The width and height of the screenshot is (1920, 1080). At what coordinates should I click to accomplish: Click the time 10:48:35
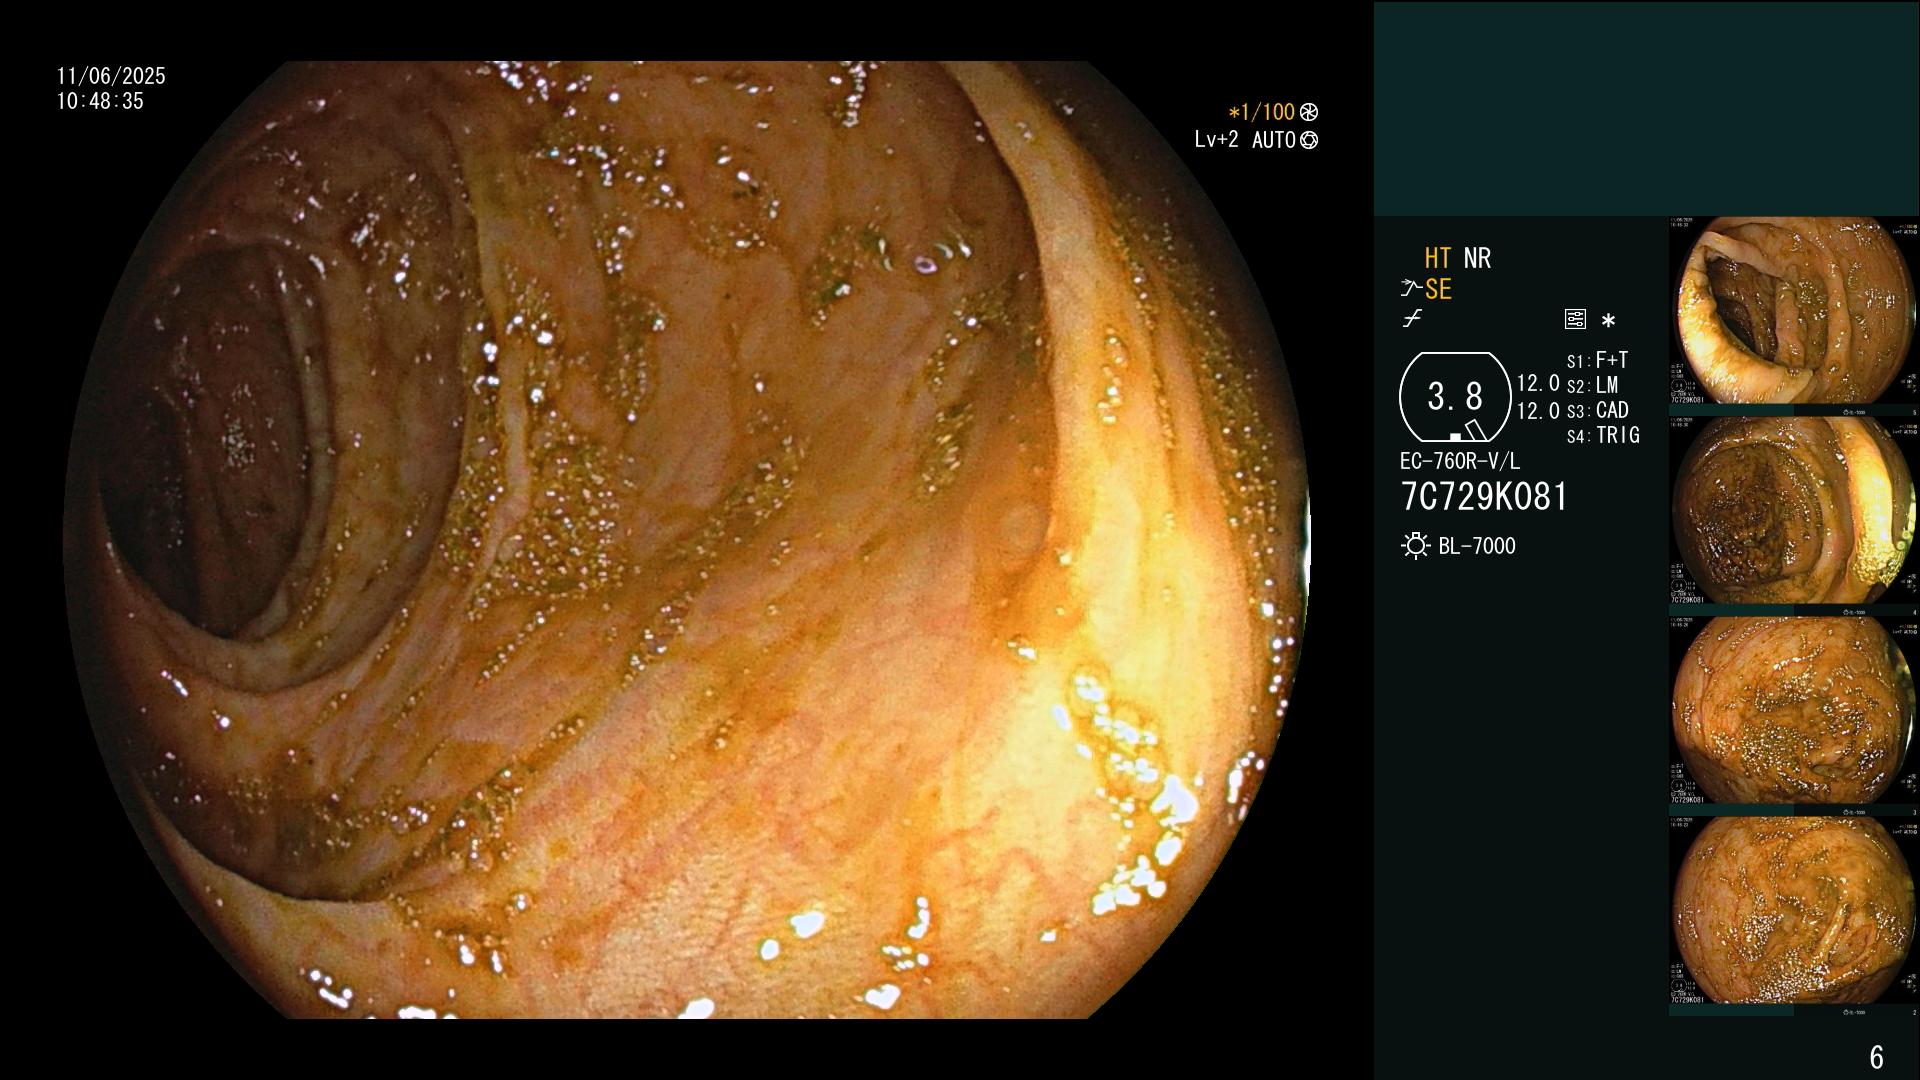click(x=100, y=101)
